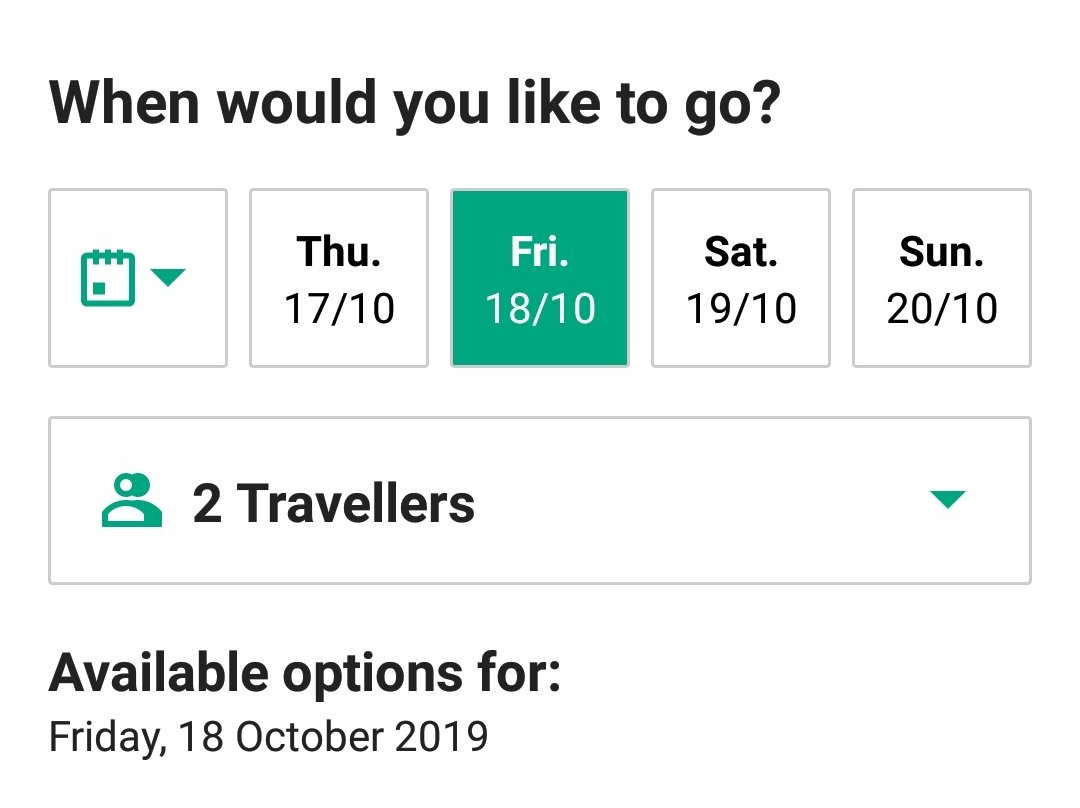Click the "17/10" date text
Image resolution: width=1080 pixels, height=808 pixels.
[339, 308]
